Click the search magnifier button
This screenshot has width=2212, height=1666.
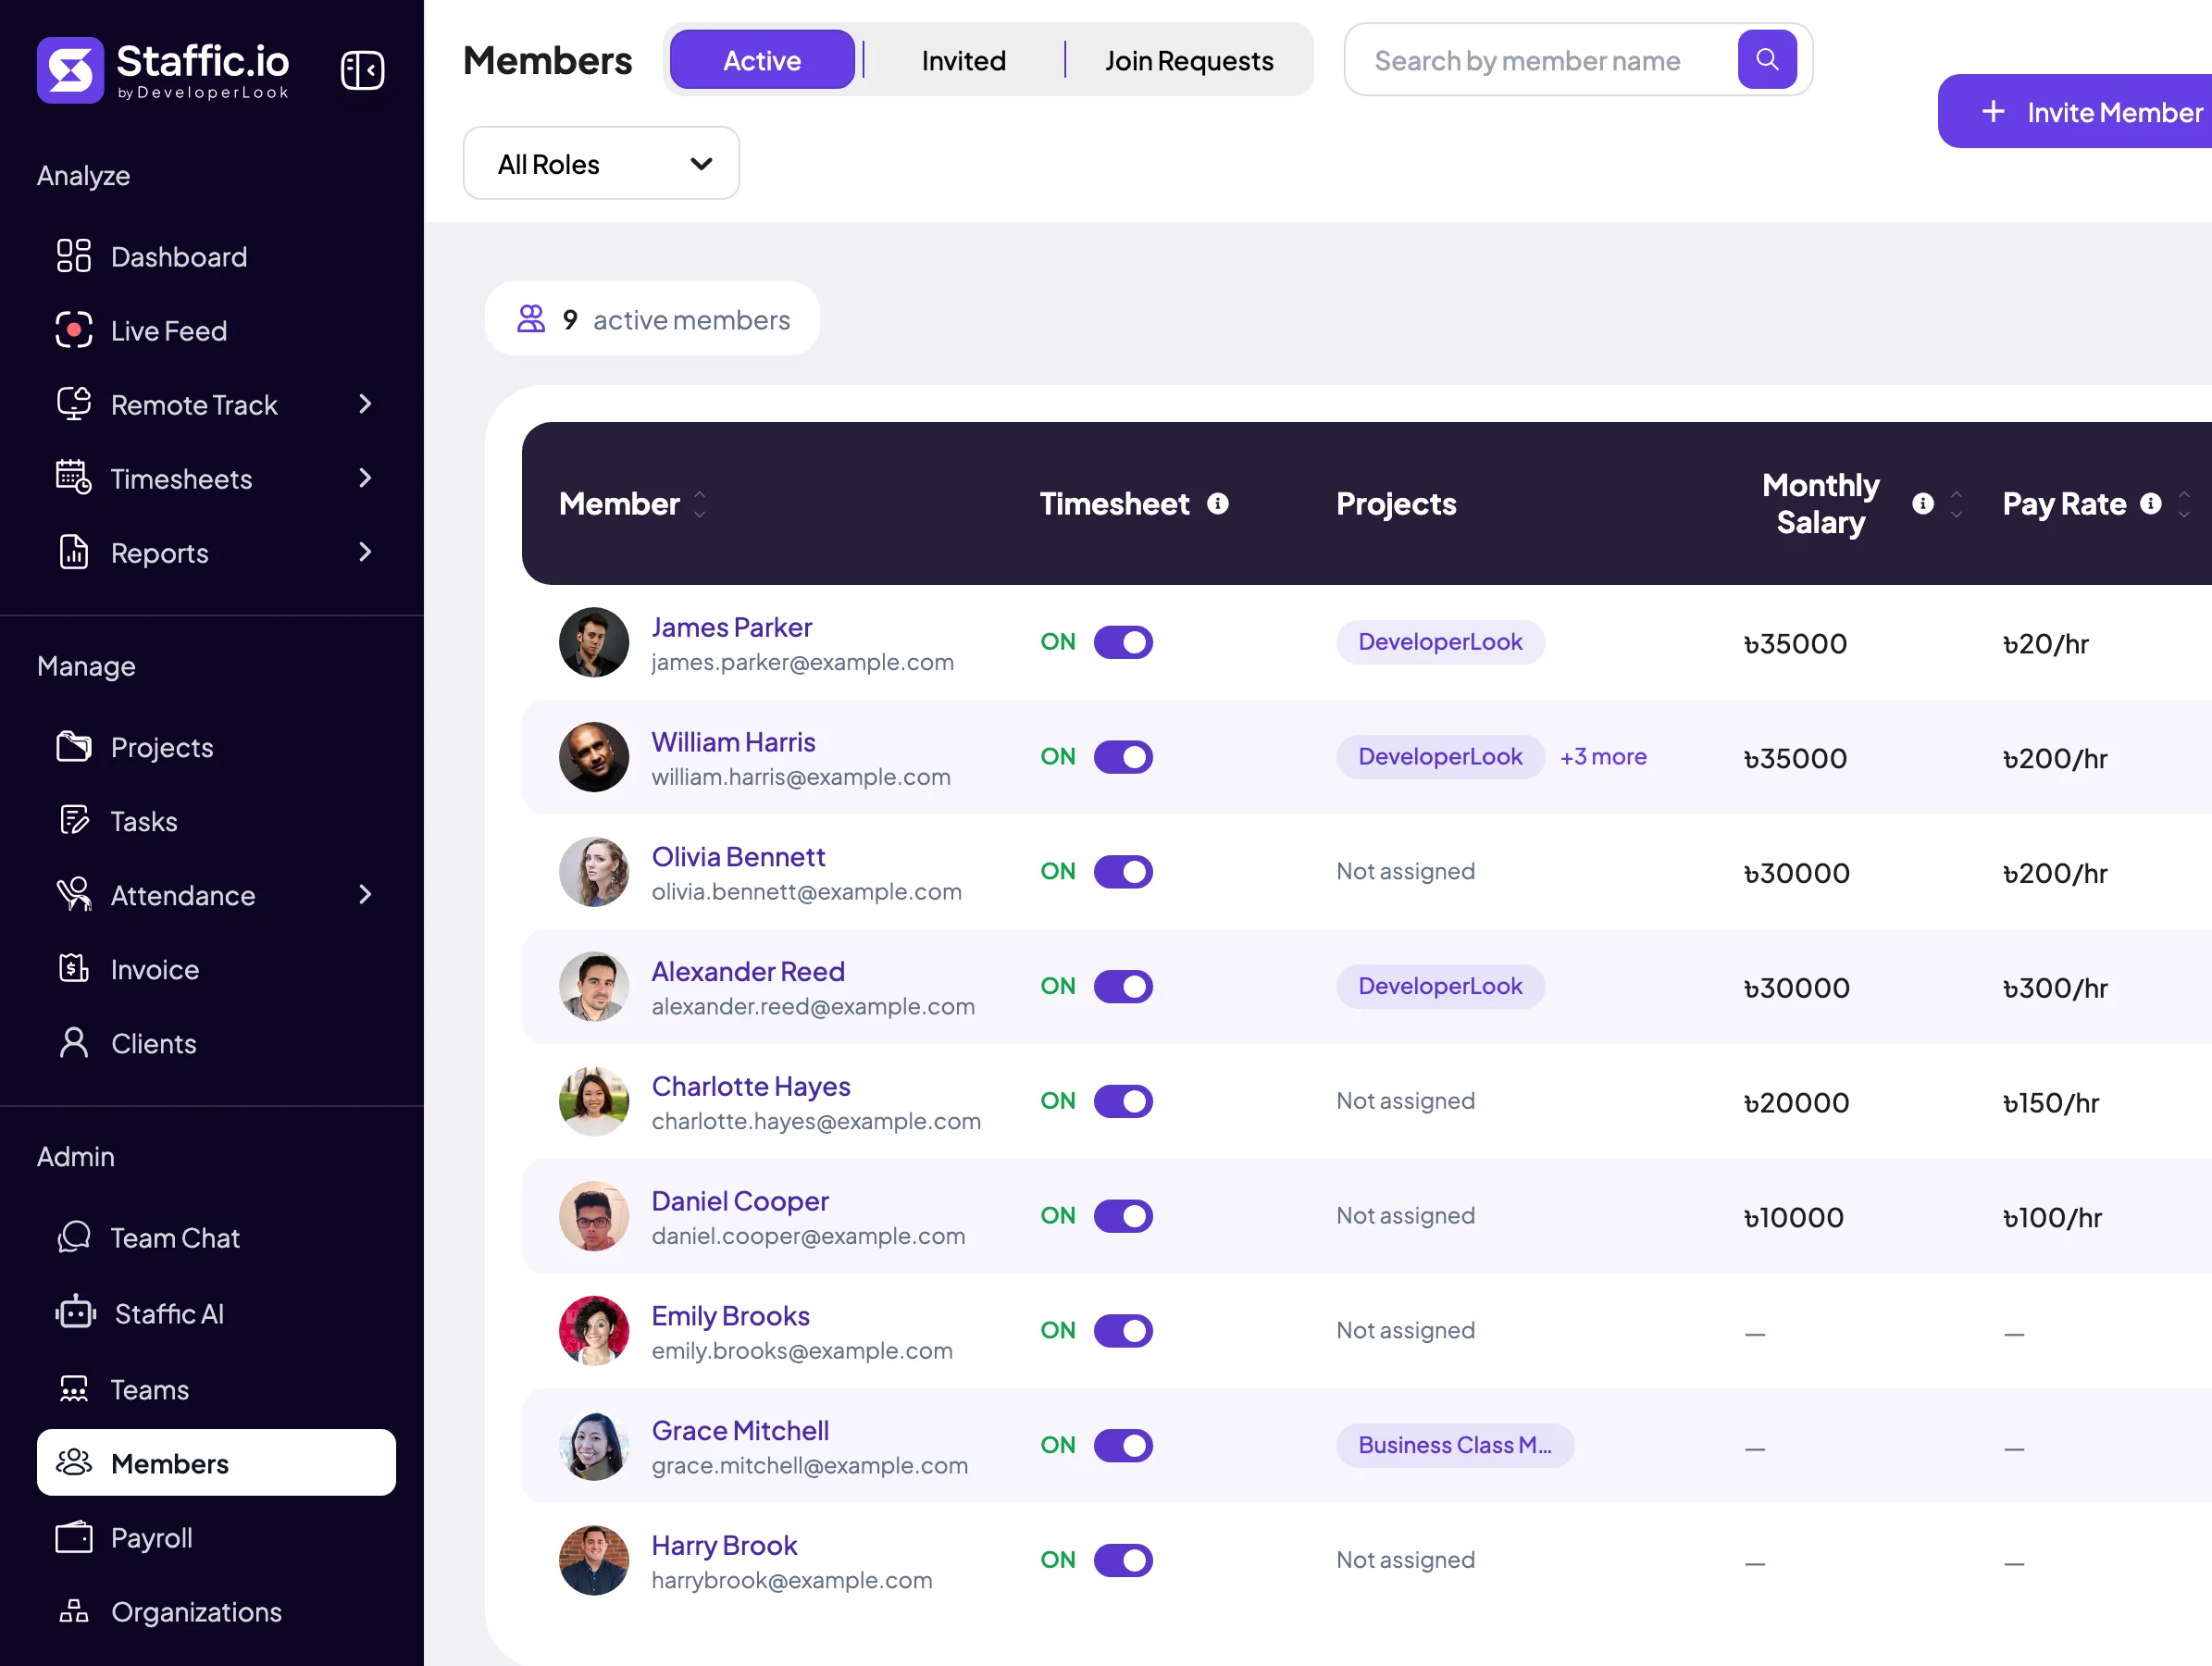[1767, 60]
